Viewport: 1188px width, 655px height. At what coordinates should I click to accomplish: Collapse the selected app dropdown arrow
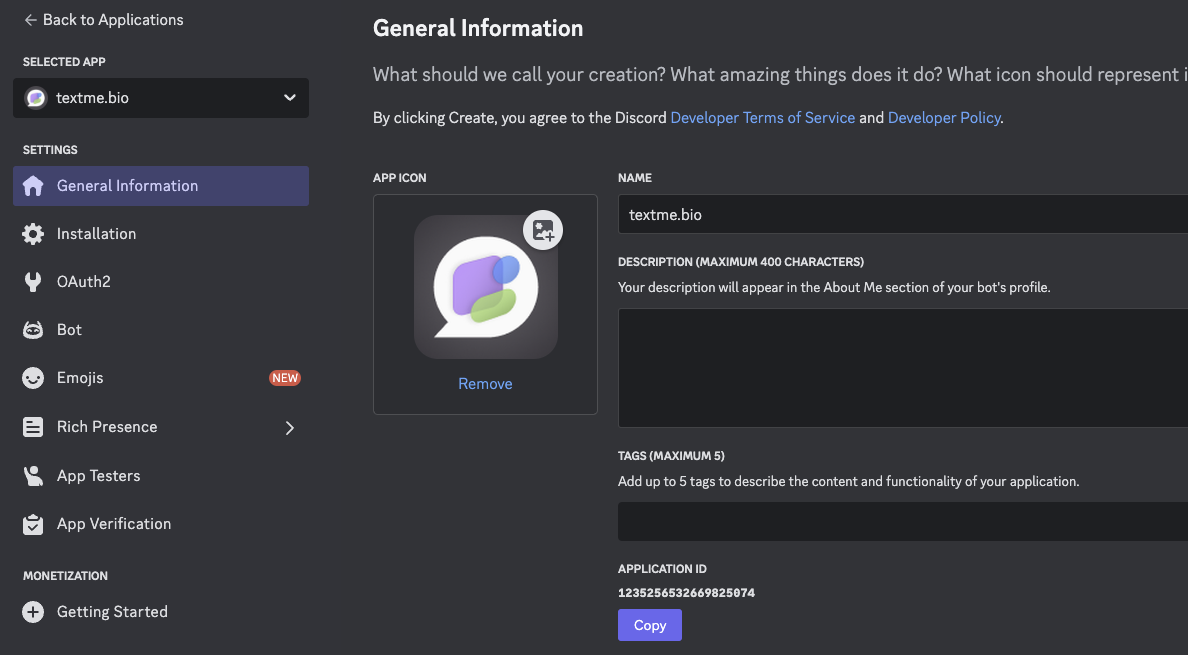(x=289, y=97)
